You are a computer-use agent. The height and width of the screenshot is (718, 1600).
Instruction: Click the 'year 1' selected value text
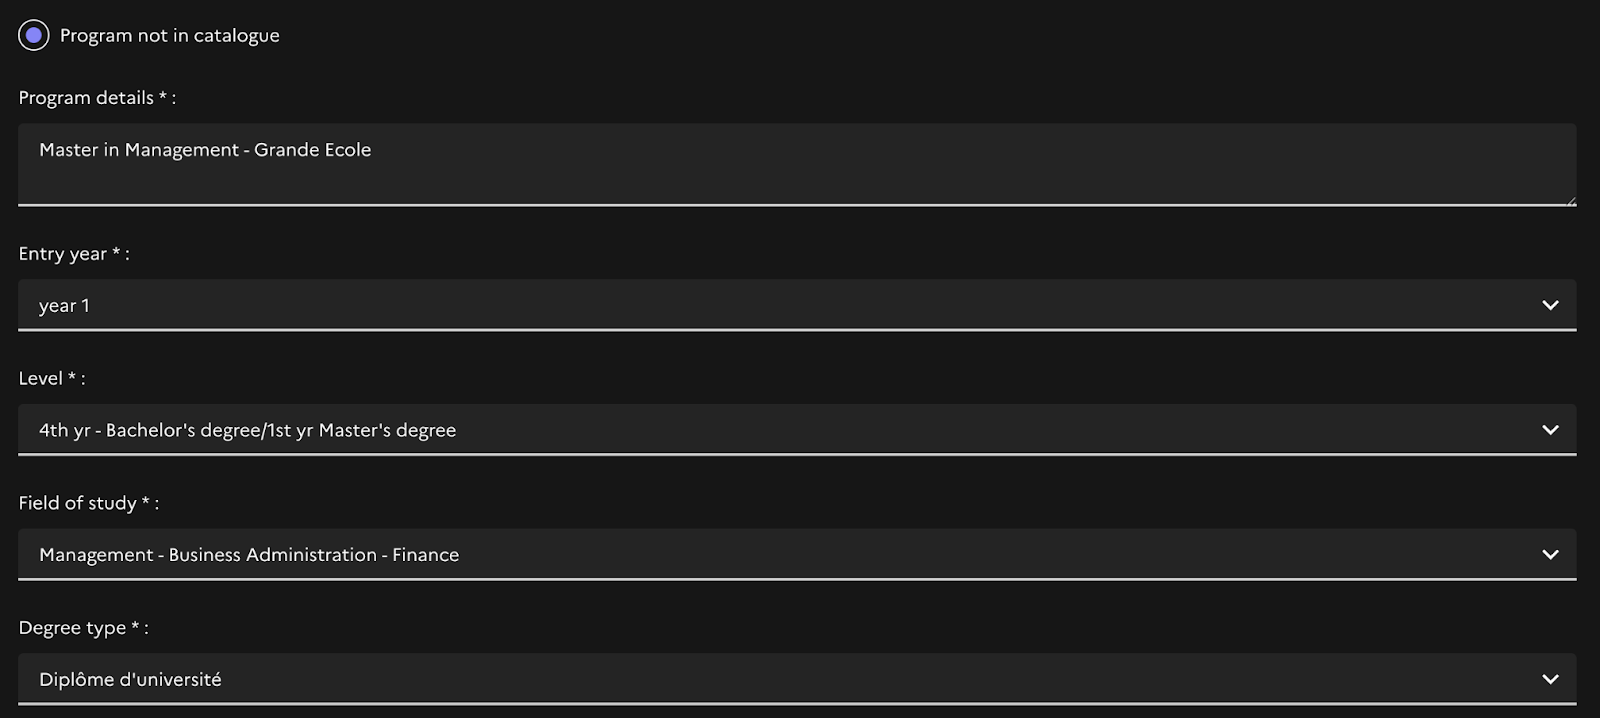[64, 306]
